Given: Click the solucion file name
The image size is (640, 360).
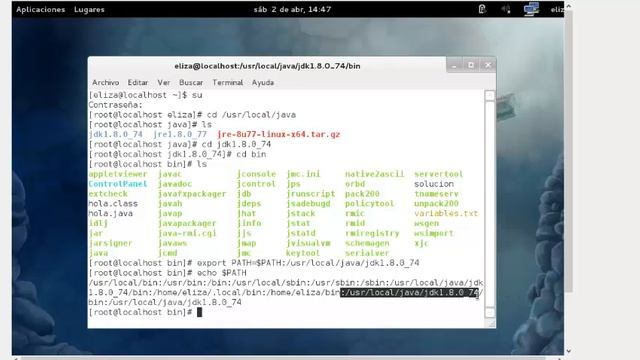Looking at the screenshot, I should [x=433, y=184].
